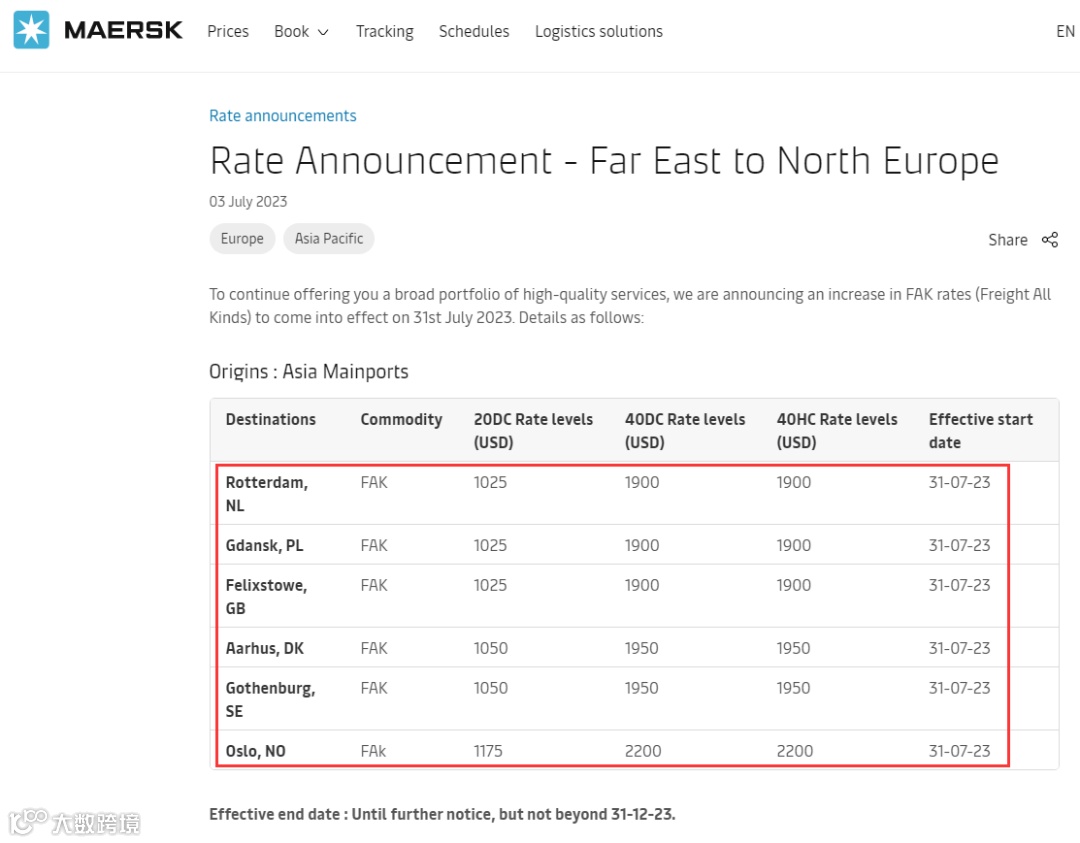
Task: Click the FAK commodity in Aarhus row
Action: coord(374,648)
